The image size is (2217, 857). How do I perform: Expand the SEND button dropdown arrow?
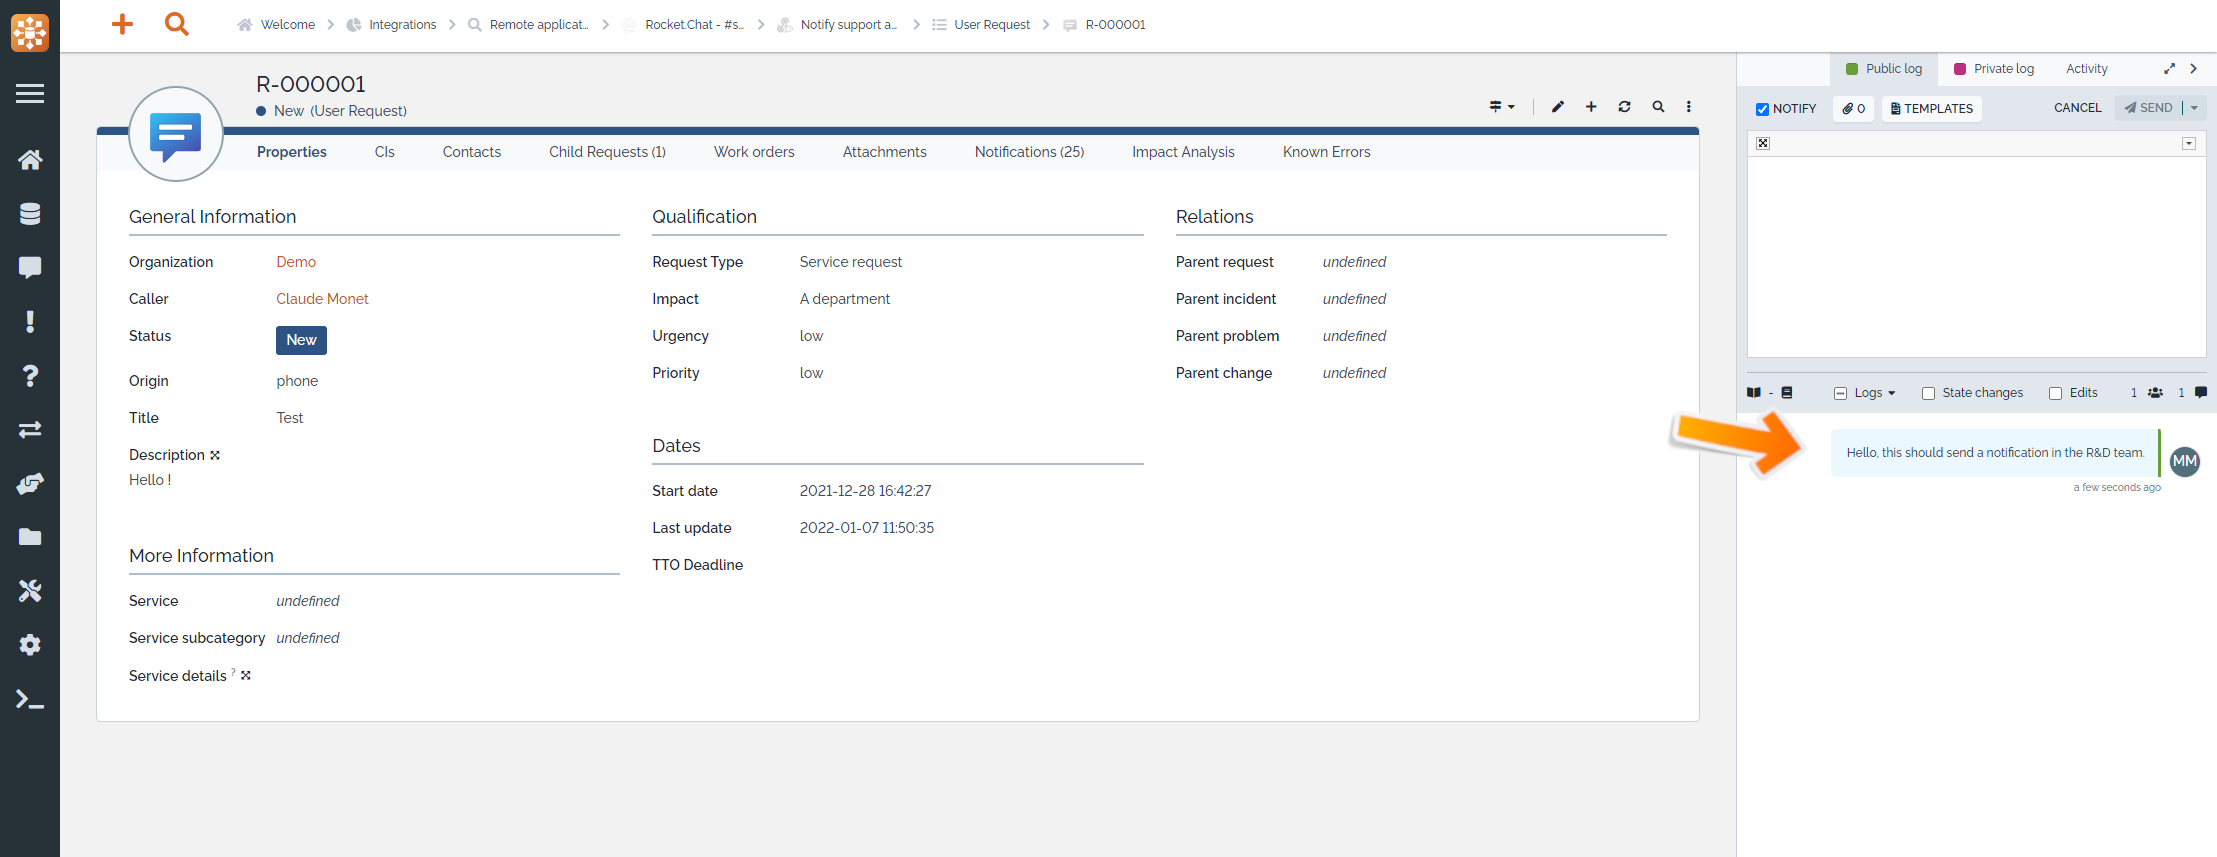coord(2194,108)
